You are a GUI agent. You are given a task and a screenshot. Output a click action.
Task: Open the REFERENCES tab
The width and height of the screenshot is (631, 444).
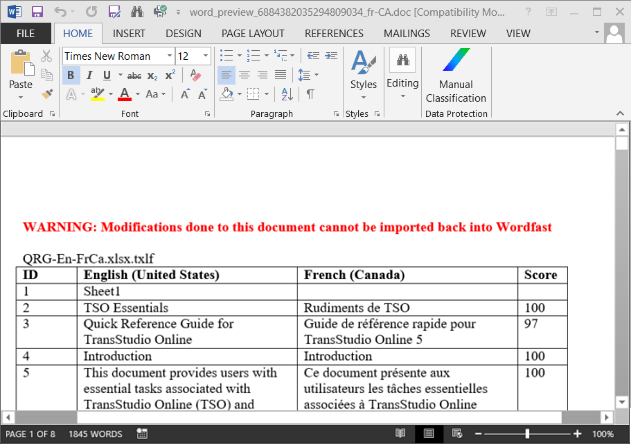point(333,33)
